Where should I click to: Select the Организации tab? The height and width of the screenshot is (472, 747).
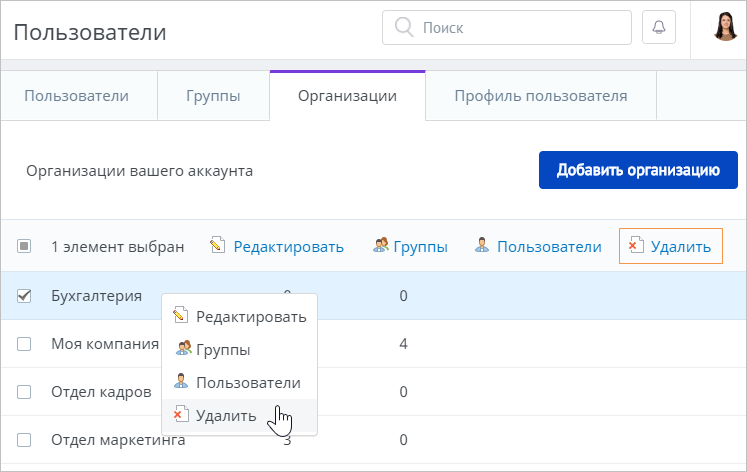tap(347, 96)
